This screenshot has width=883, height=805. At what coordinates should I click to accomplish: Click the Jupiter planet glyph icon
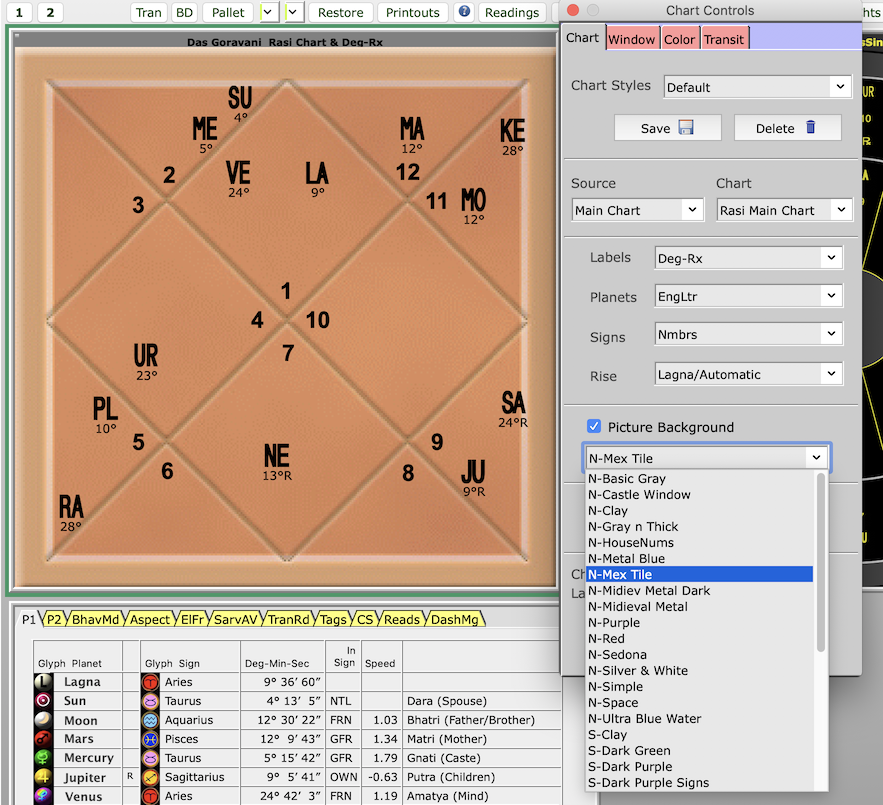[43, 777]
